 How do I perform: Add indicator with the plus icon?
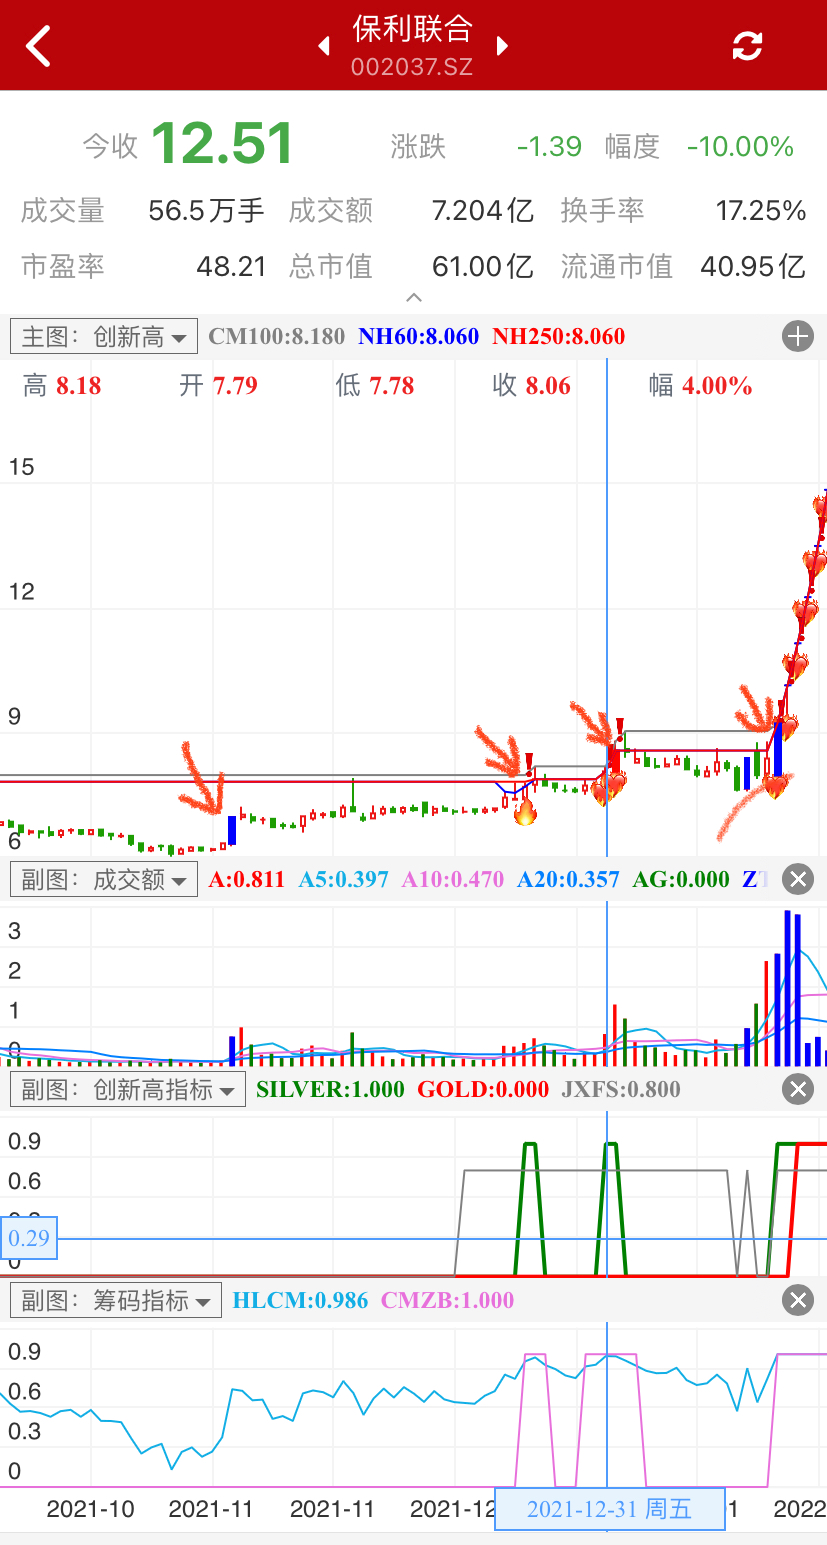(798, 337)
